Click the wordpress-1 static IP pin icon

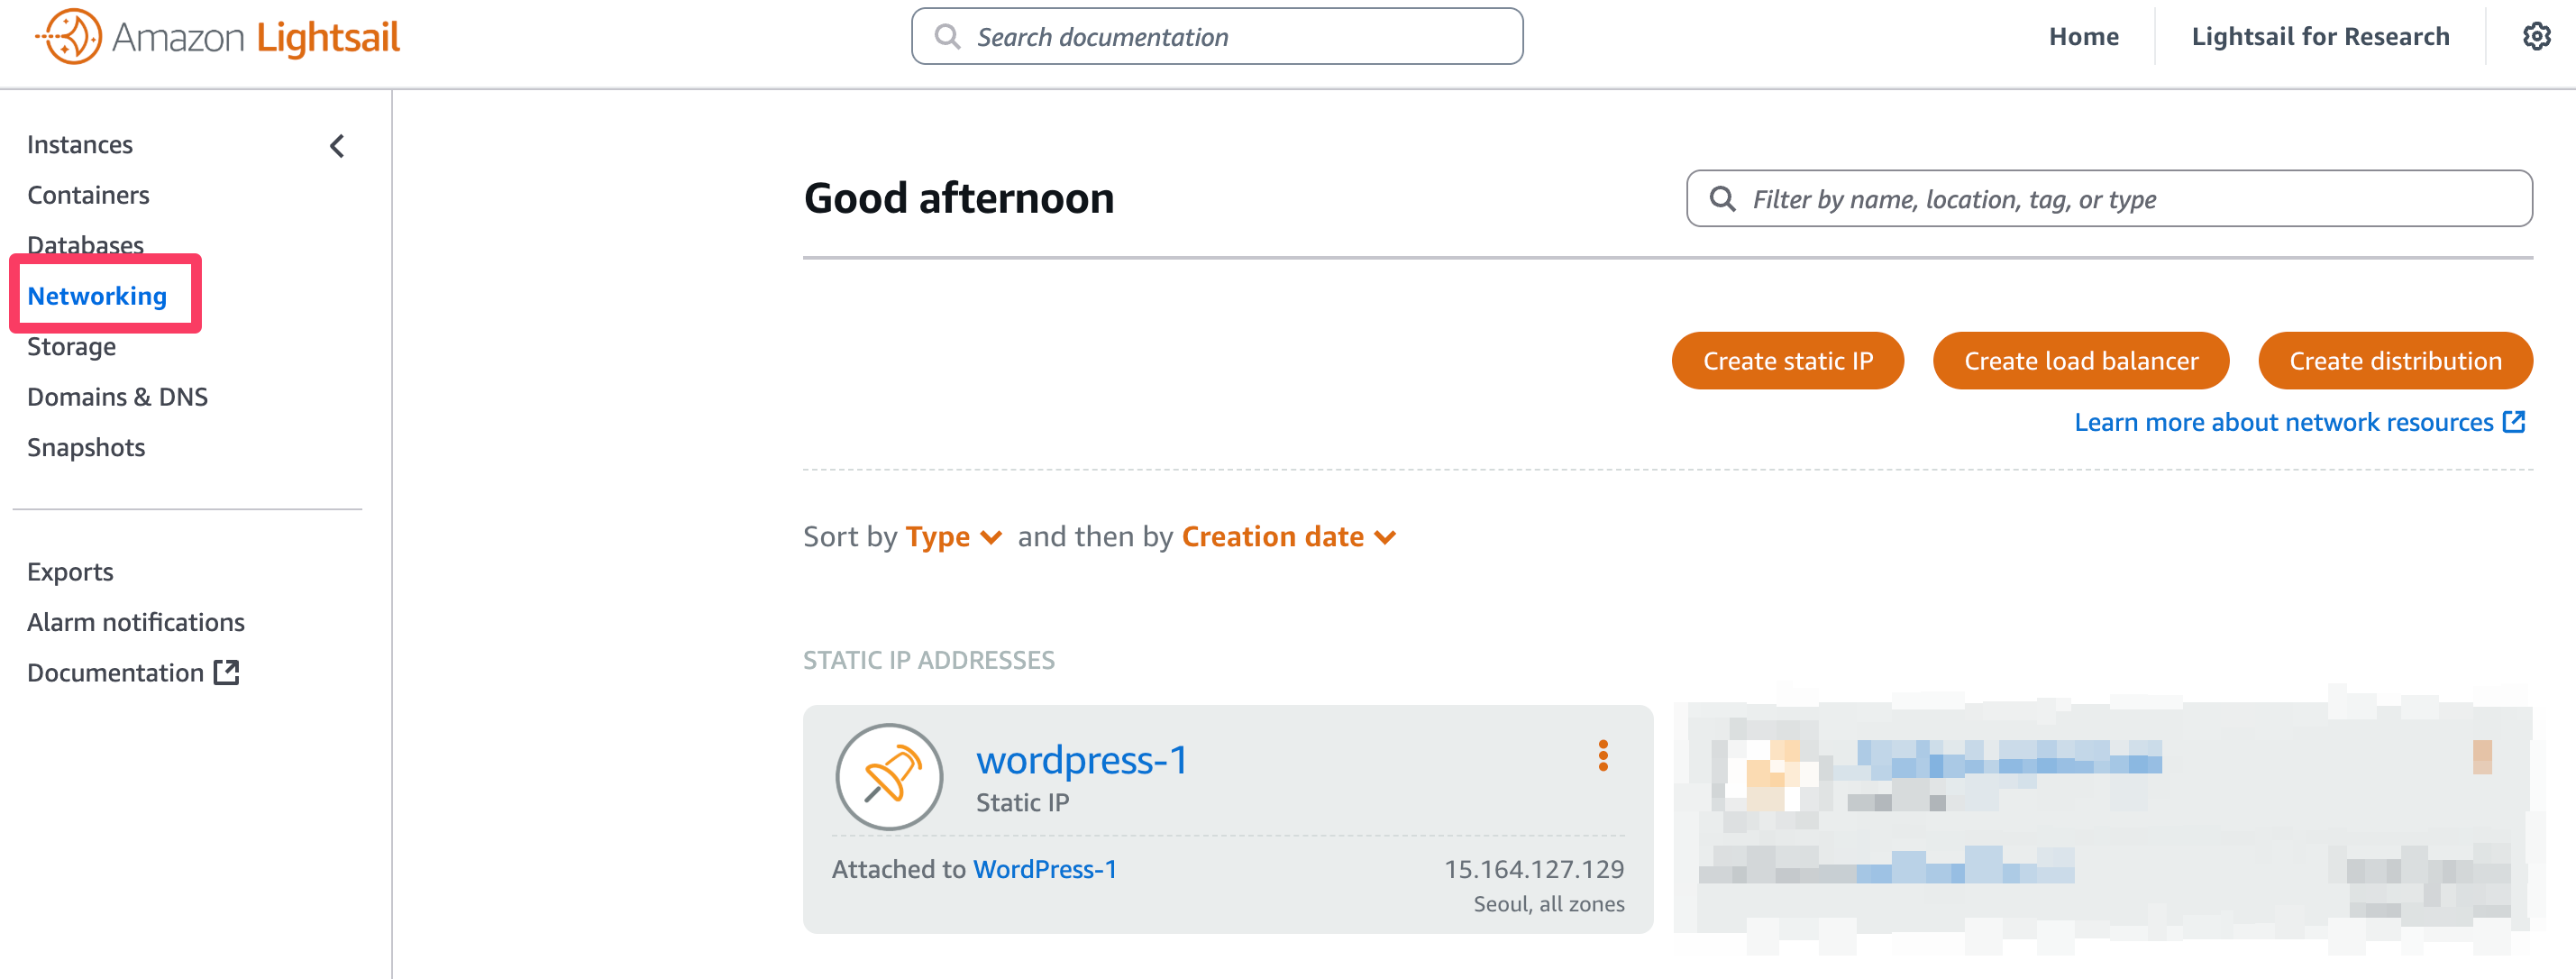[x=888, y=776]
